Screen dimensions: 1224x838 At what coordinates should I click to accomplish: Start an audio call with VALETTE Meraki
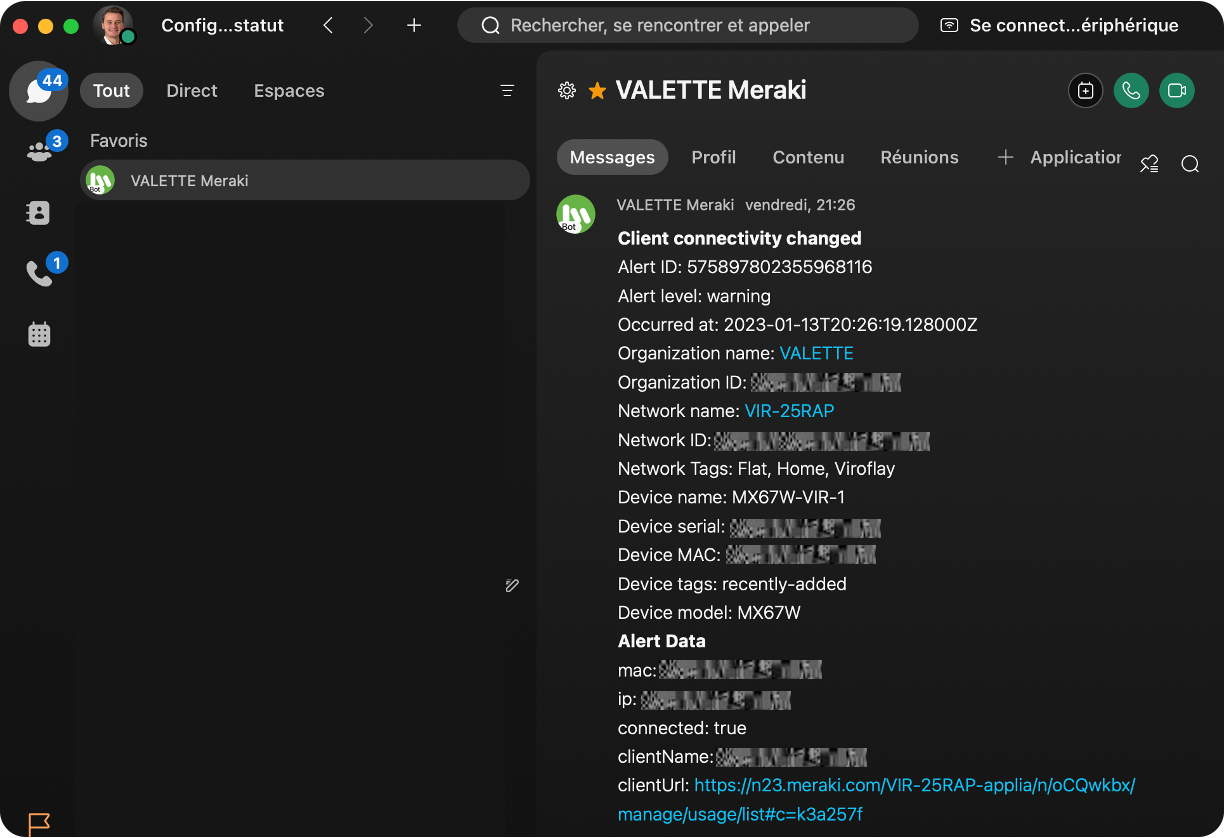[1131, 90]
